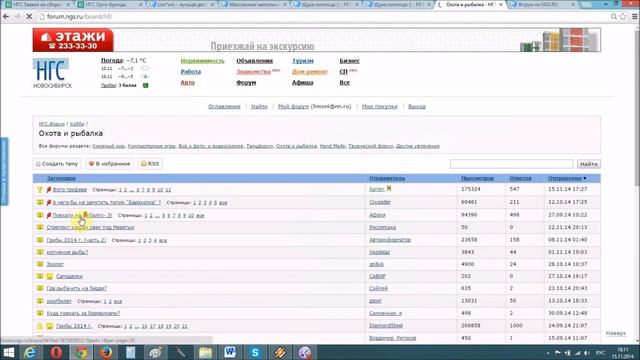Viewport: 640px width, 360px height.
Task: Open the Знакомства link
Action: point(253,71)
